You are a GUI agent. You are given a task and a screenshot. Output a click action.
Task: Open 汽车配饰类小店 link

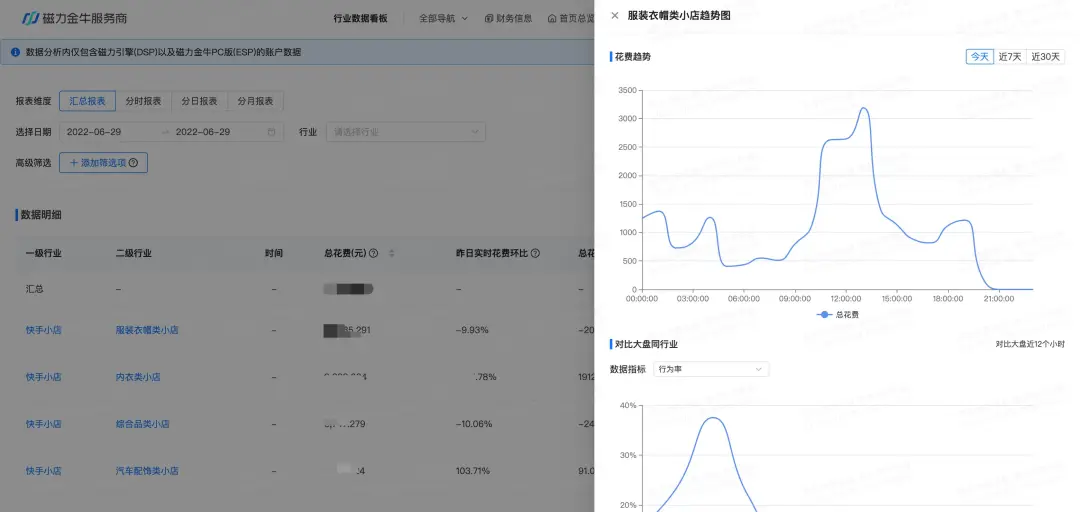coord(147,471)
